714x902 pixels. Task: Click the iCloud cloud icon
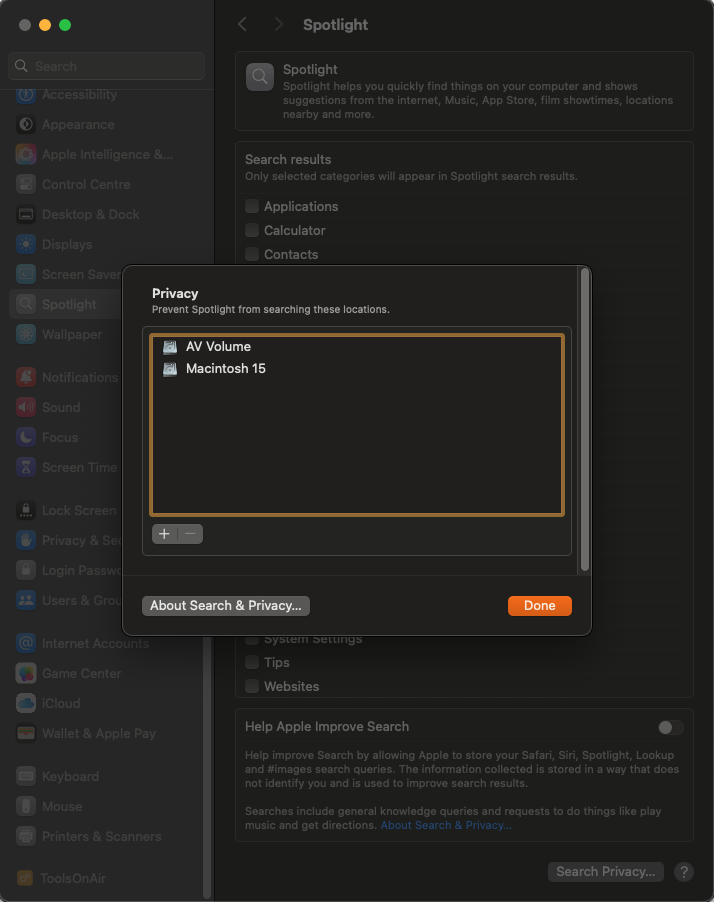point(26,702)
